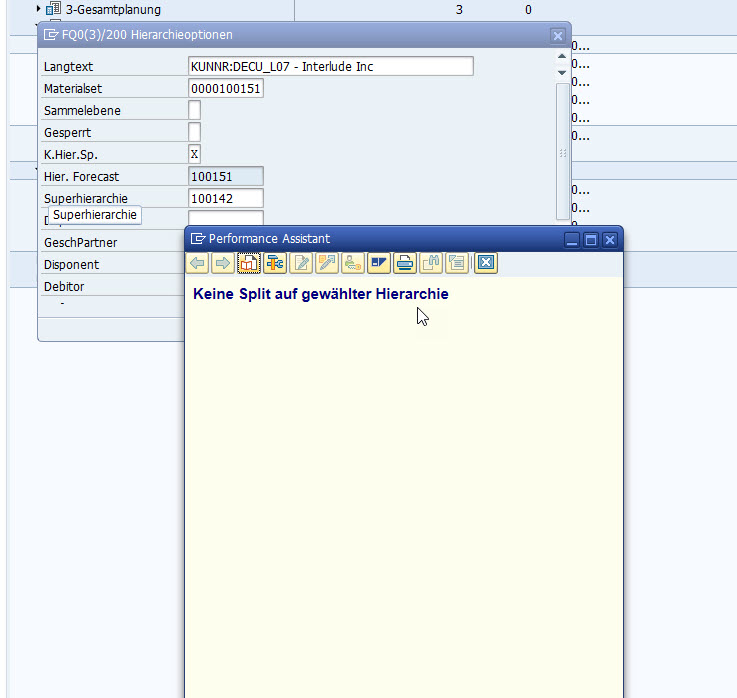Click the pencil edit documentation icon

(300, 263)
